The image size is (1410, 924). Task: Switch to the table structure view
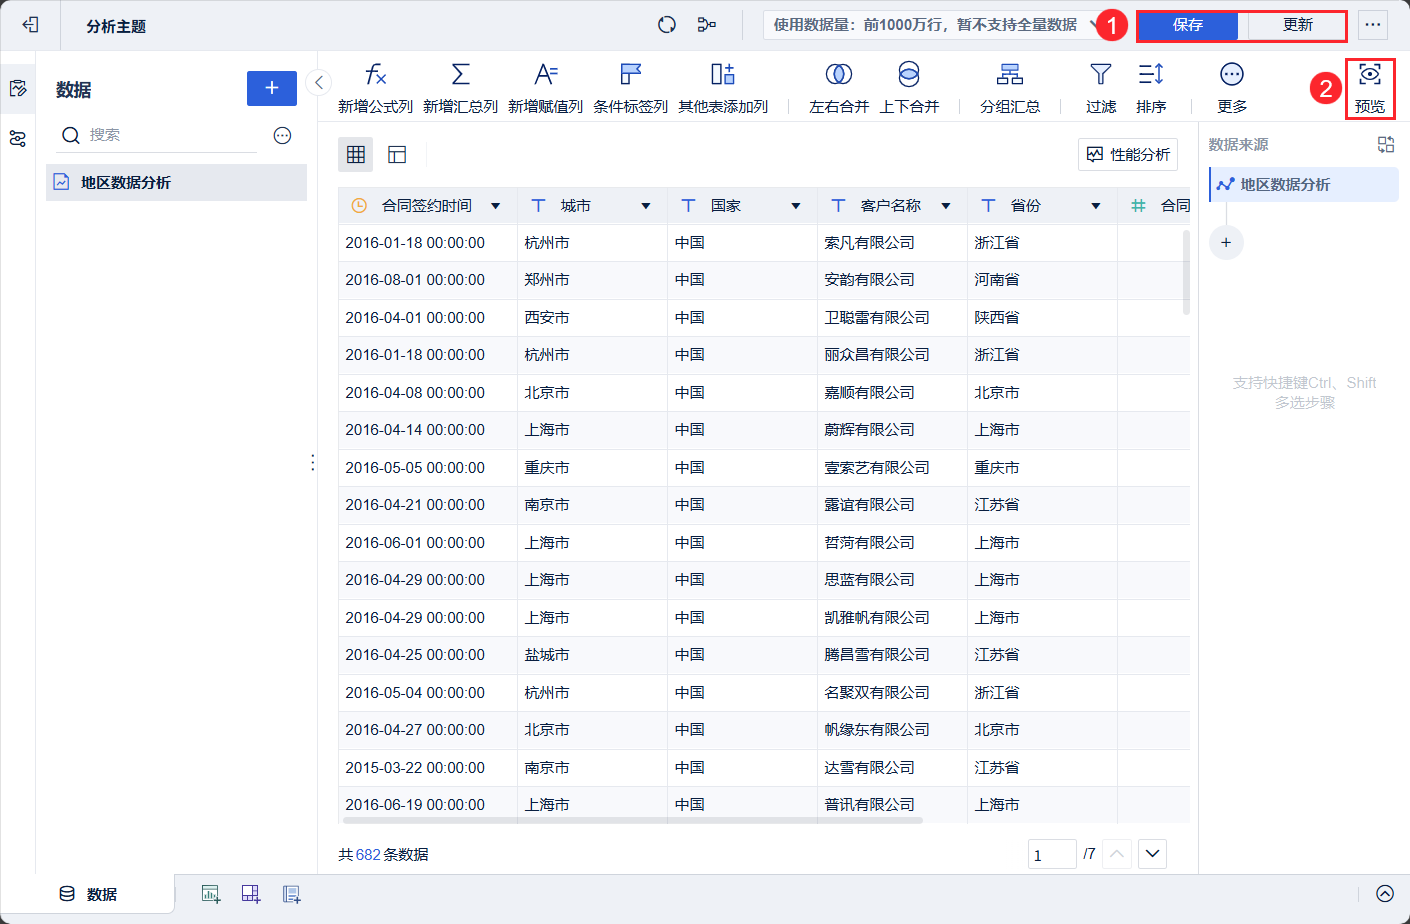tap(397, 154)
